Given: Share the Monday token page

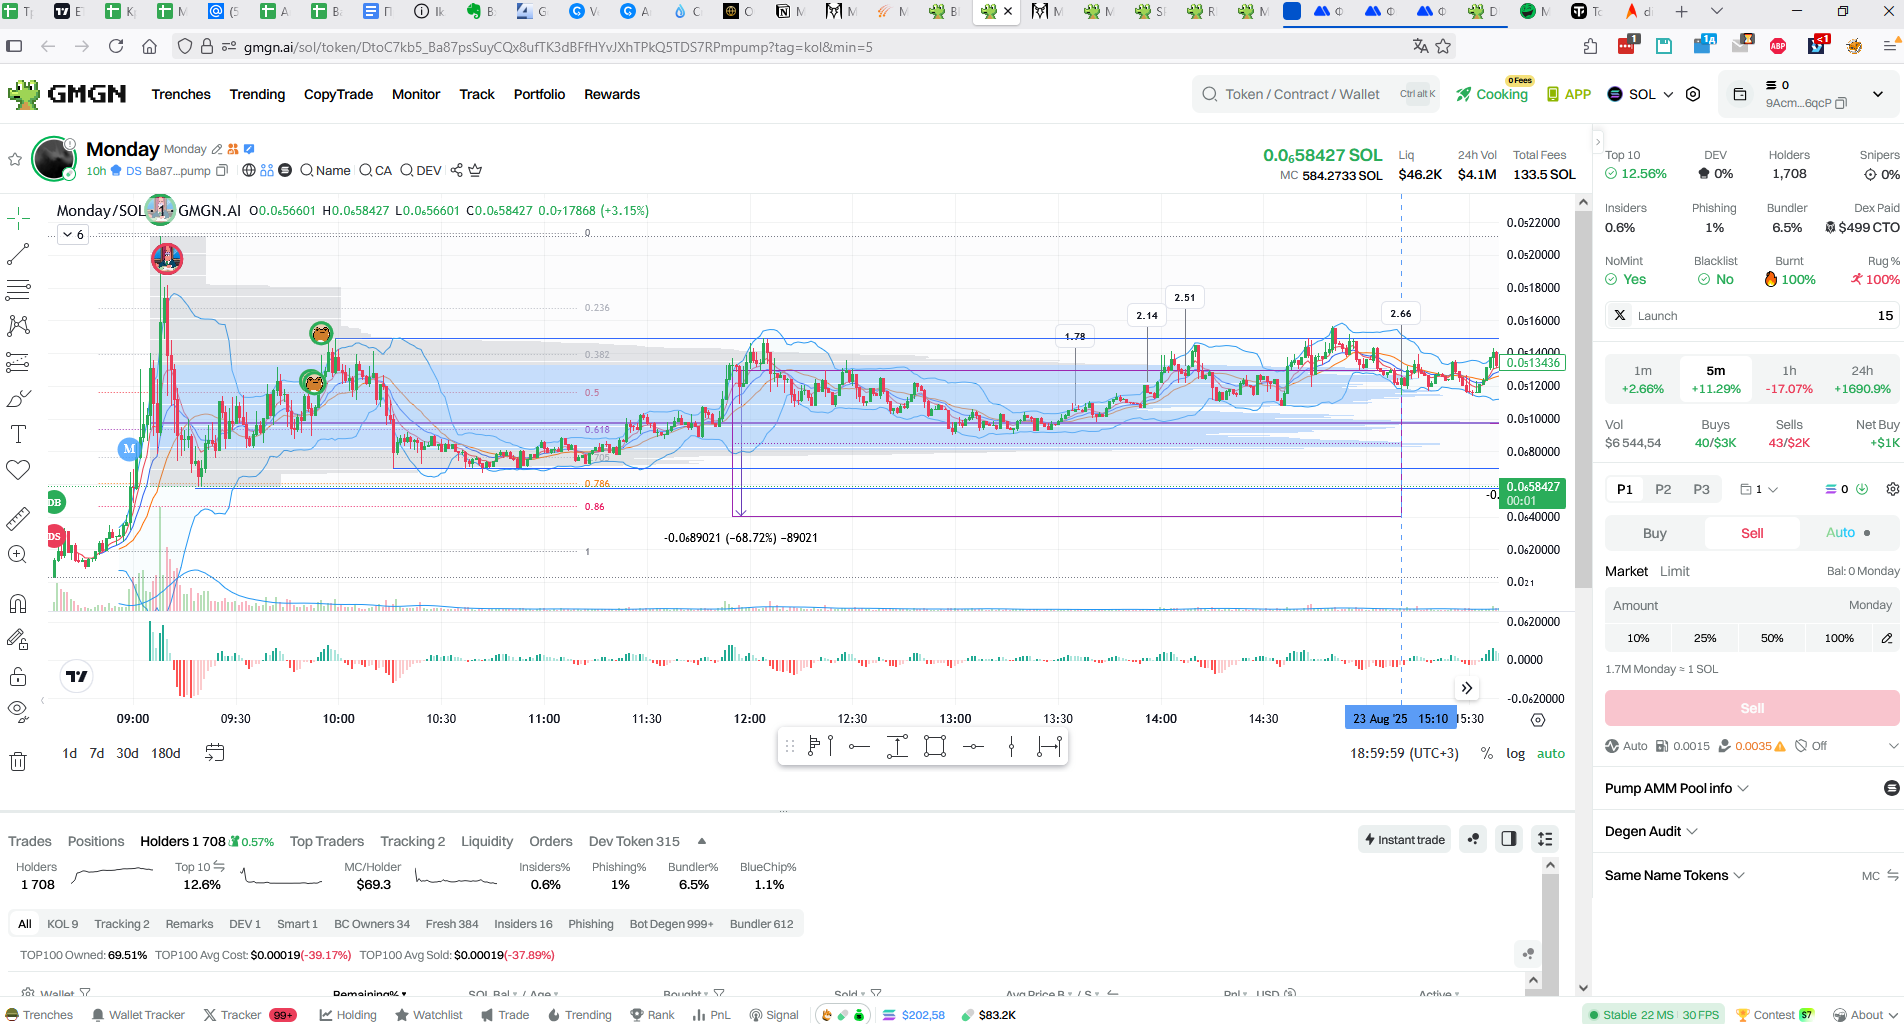Looking at the screenshot, I should point(456,170).
